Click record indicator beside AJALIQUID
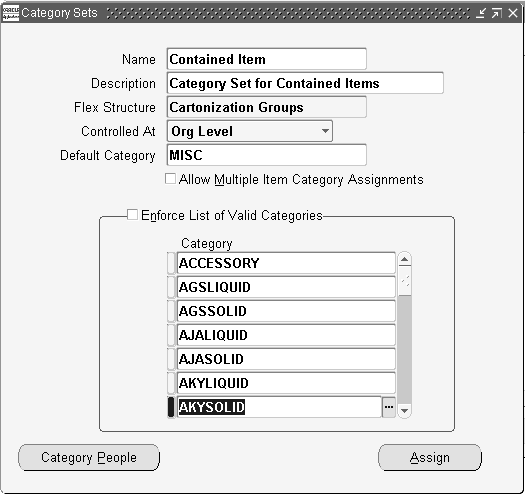 (x=171, y=335)
